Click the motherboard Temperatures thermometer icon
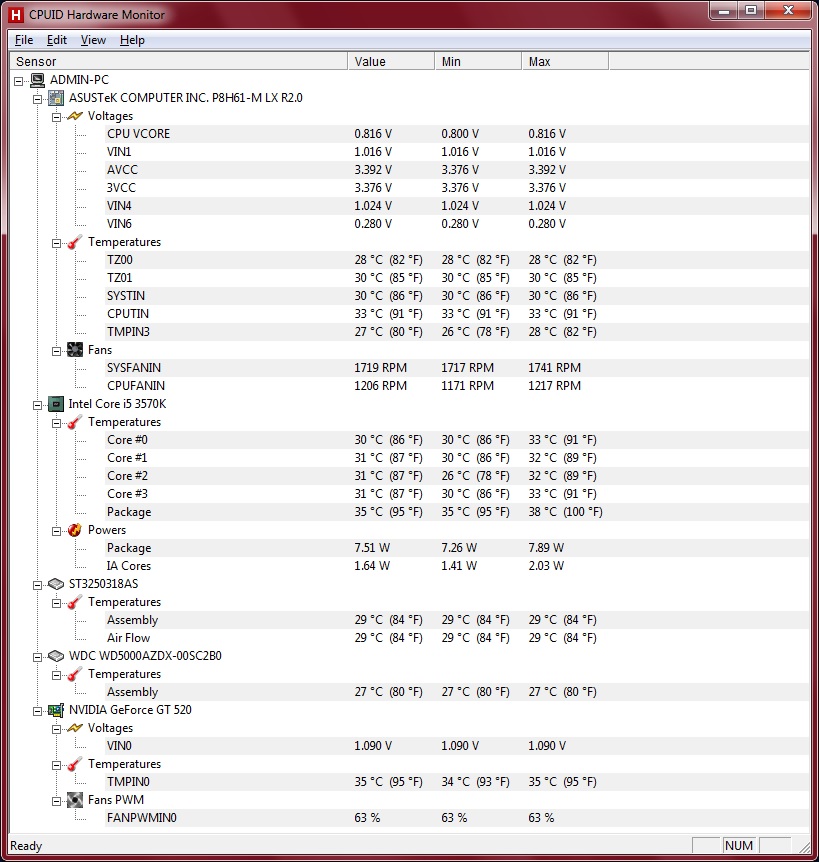Screen dimensions: 819x862 75,242
